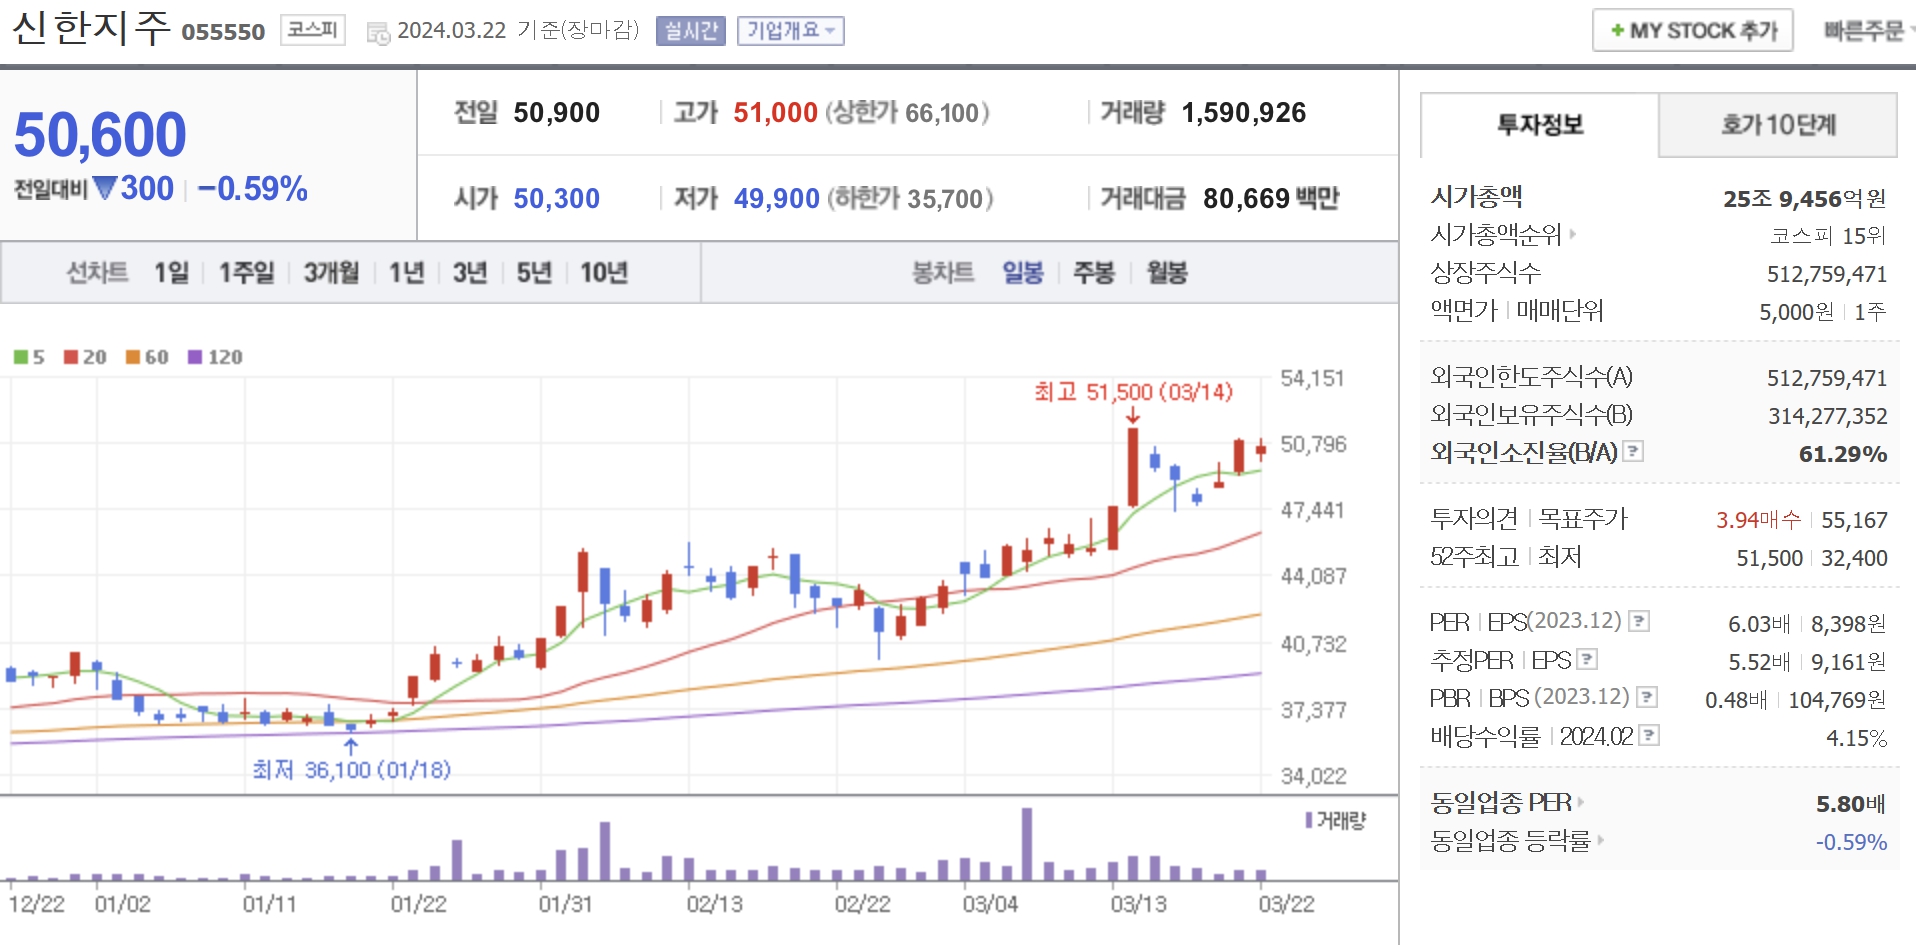Screen dimensions: 1916x945
Task: Open help icon next to PBR BPS(2023.12)
Action: pyautogui.click(x=1647, y=697)
